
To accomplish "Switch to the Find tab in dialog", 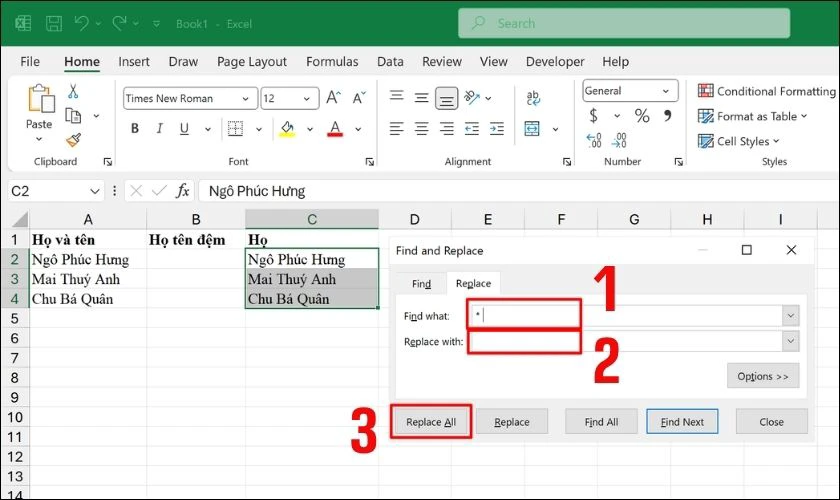I will coord(422,283).
